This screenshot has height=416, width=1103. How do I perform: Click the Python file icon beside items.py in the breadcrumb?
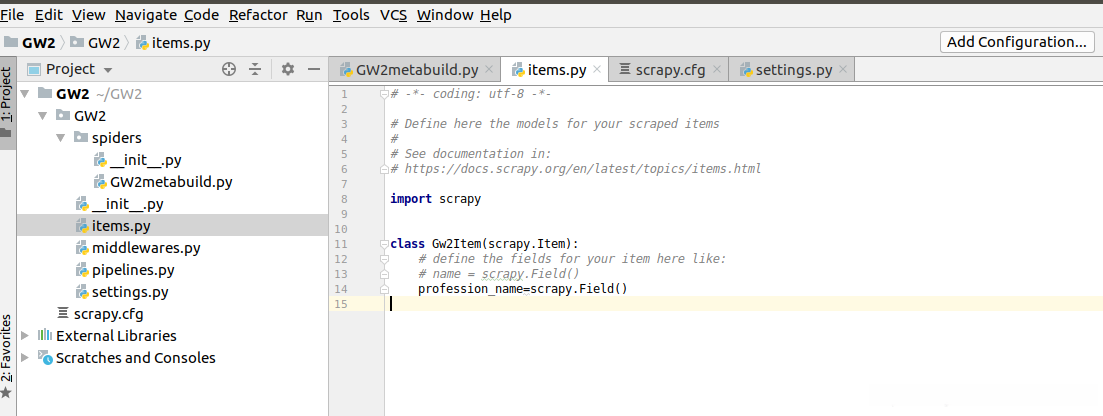click(x=141, y=43)
